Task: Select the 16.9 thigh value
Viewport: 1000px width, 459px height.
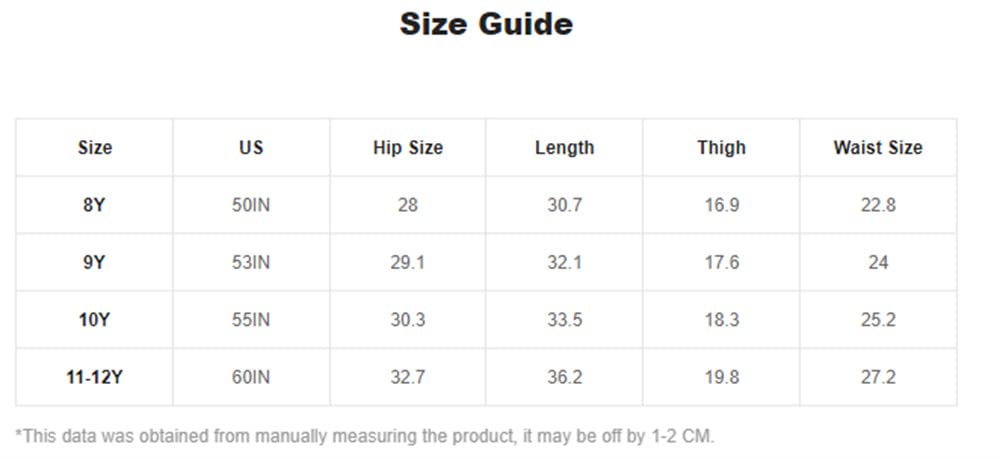Action: (721, 205)
